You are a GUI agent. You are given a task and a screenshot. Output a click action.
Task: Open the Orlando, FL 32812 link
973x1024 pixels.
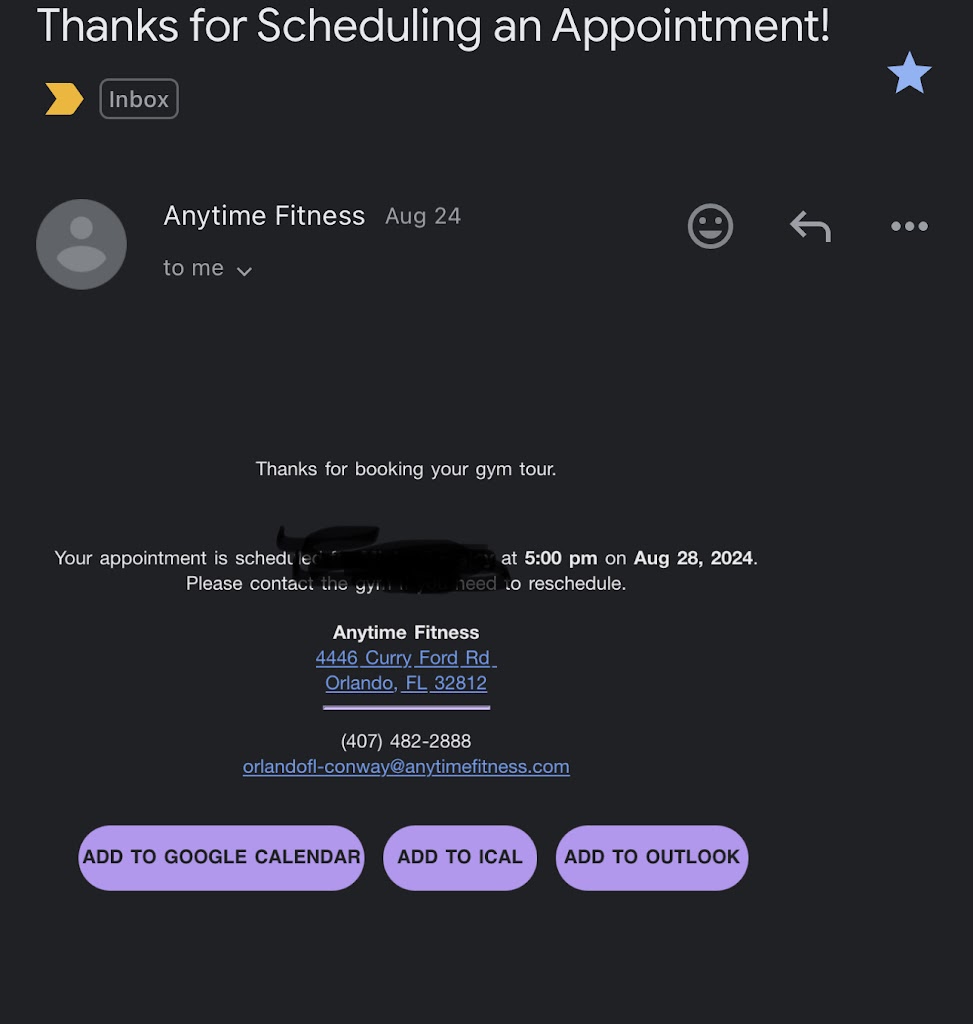pos(405,683)
